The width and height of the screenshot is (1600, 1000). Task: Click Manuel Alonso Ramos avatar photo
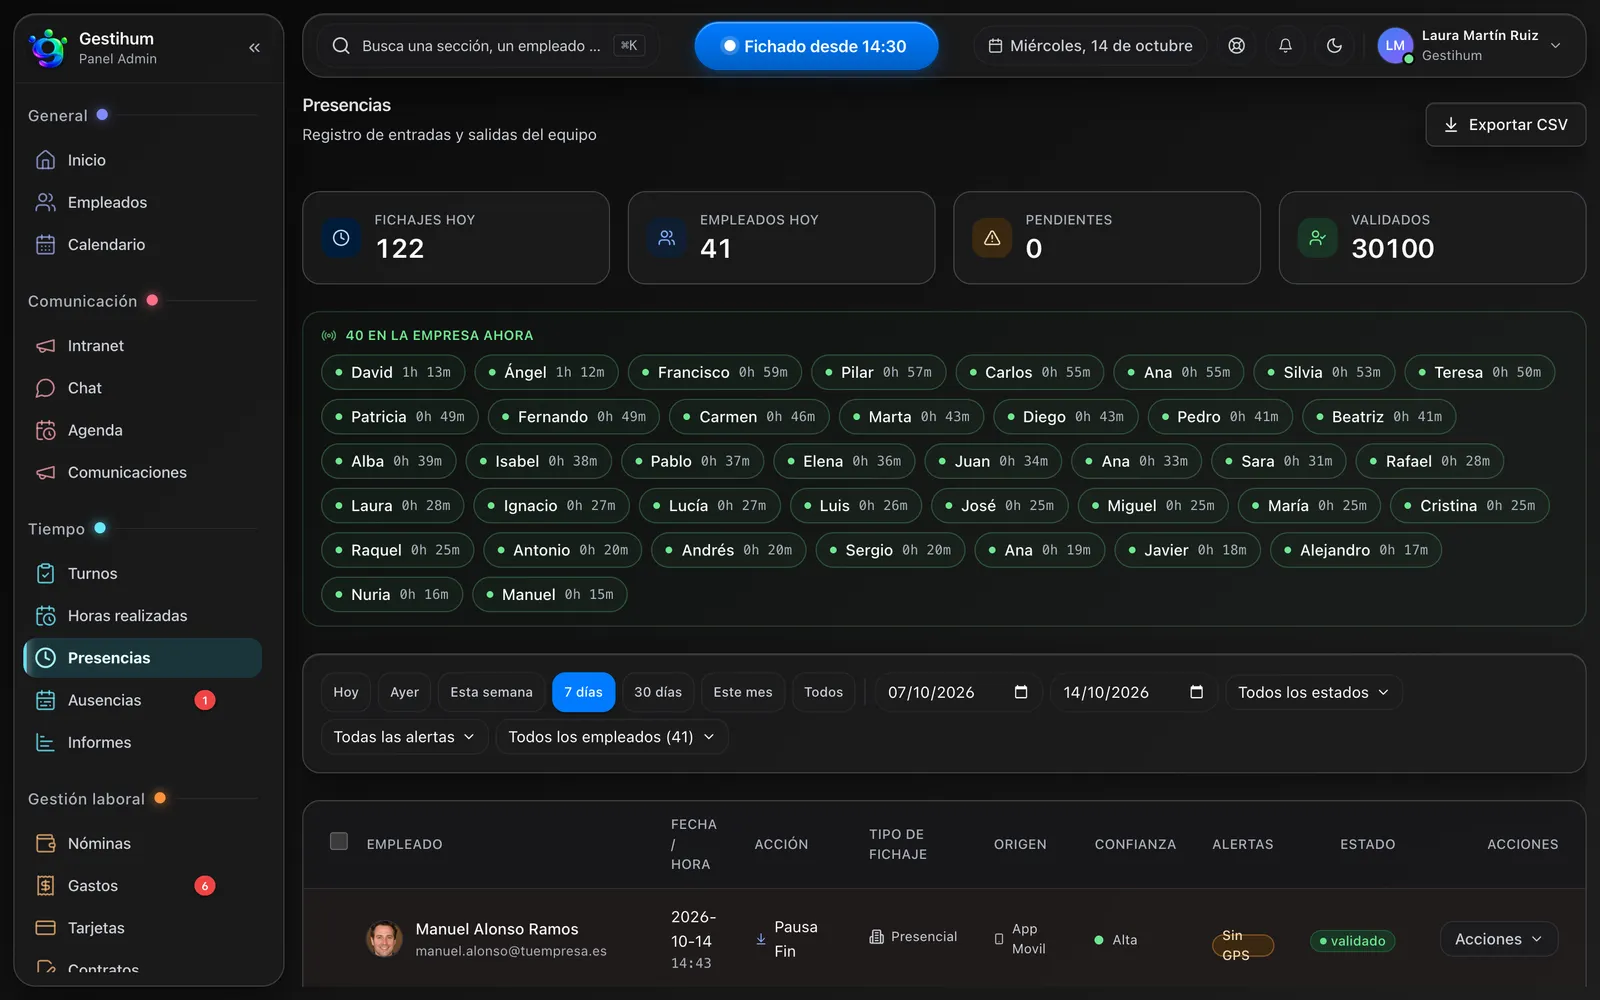pos(384,939)
